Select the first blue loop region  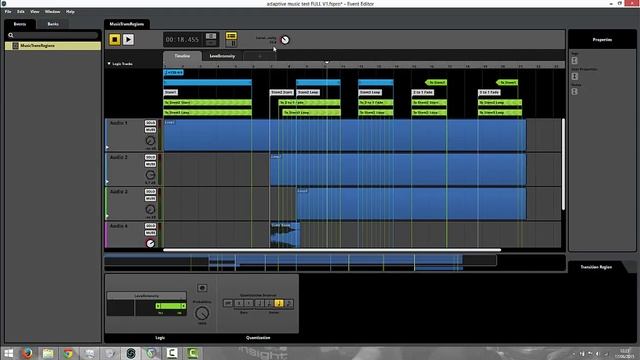[x=207, y=82]
